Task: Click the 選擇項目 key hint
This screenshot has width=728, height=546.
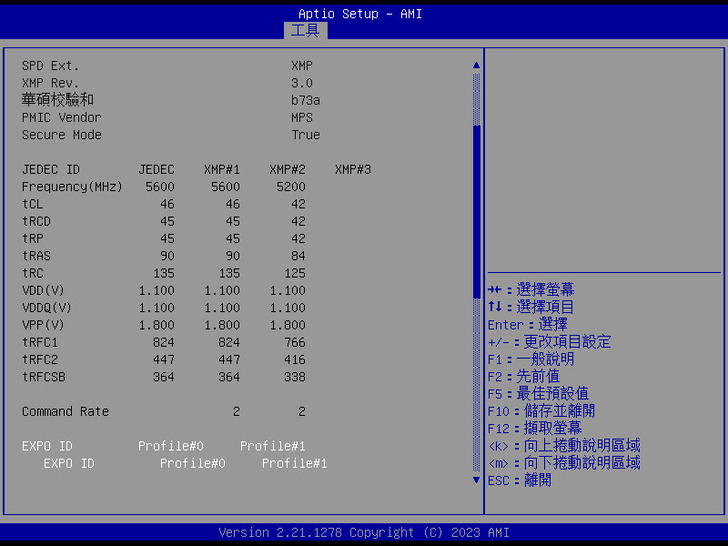Action: pyautogui.click(x=531, y=307)
